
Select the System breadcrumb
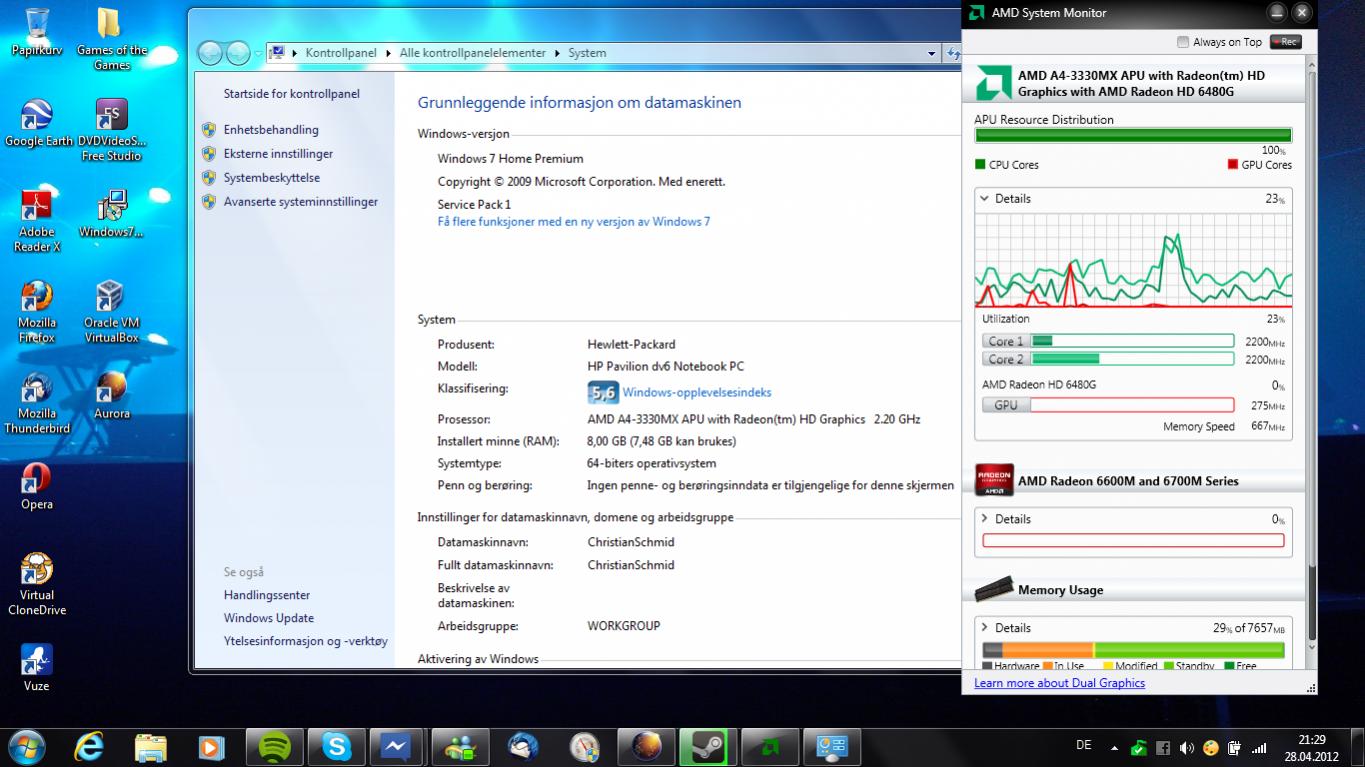point(587,53)
